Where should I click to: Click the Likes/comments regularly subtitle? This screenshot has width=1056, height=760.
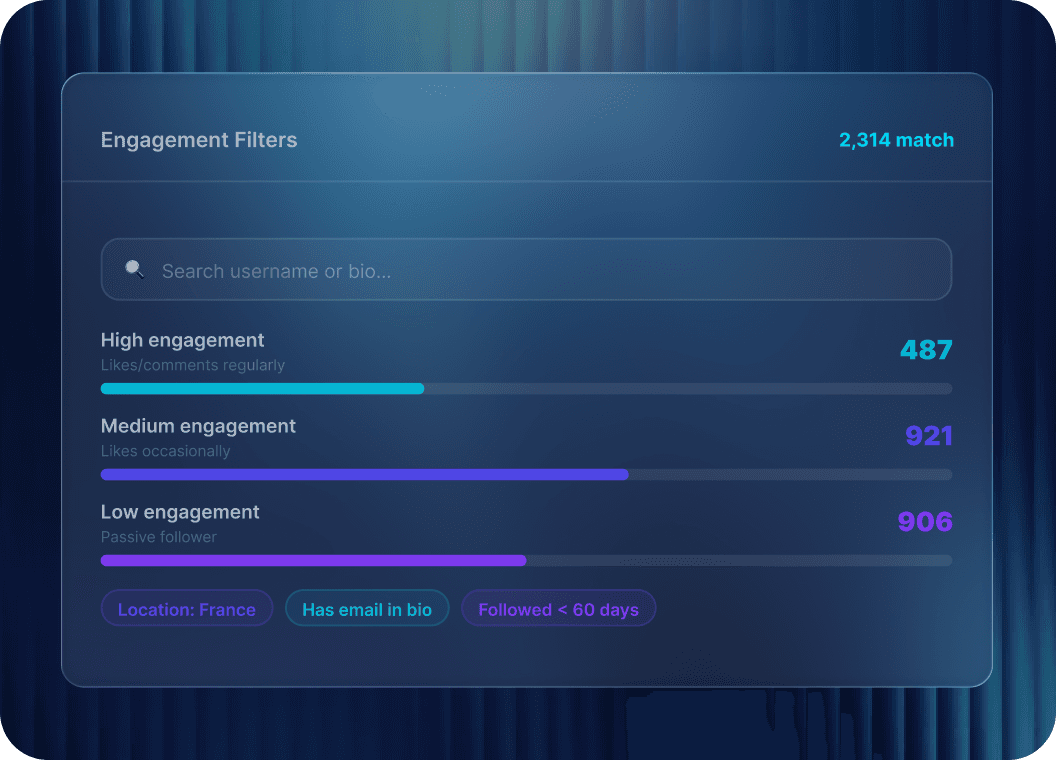pyautogui.click(x=193, y=365)
